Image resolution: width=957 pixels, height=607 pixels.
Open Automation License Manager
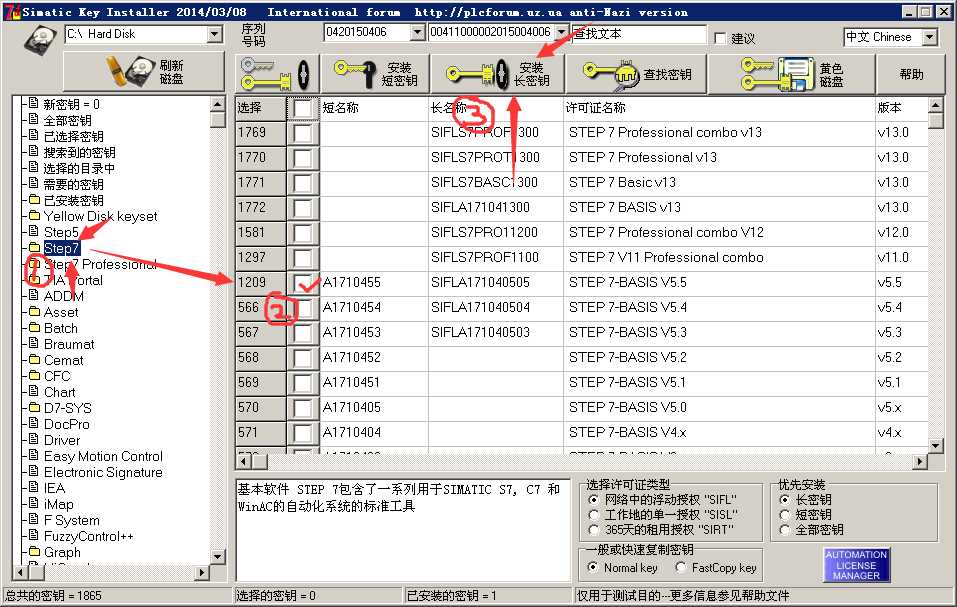click(856, 565)
